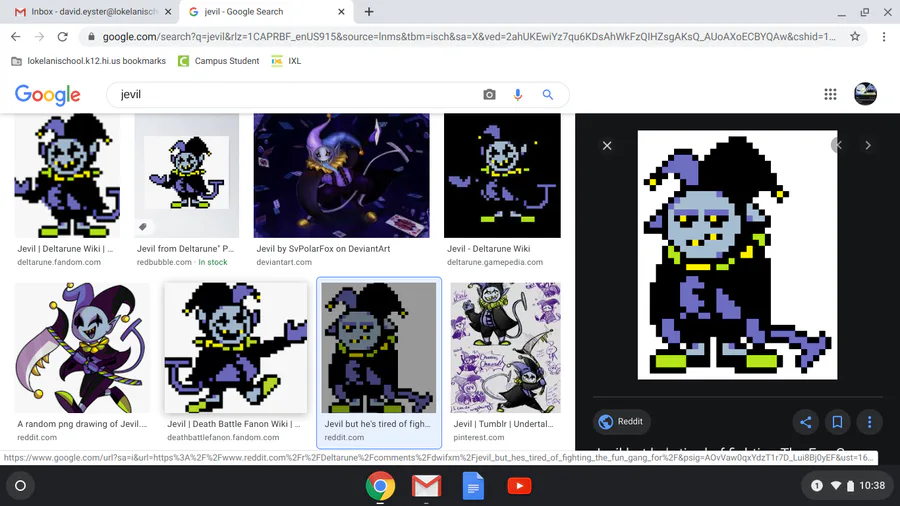Image resolution: width=900 pixels, height=506 pixels.
Task: Start voice search with the microphone icon
Action: coord(518,95)
